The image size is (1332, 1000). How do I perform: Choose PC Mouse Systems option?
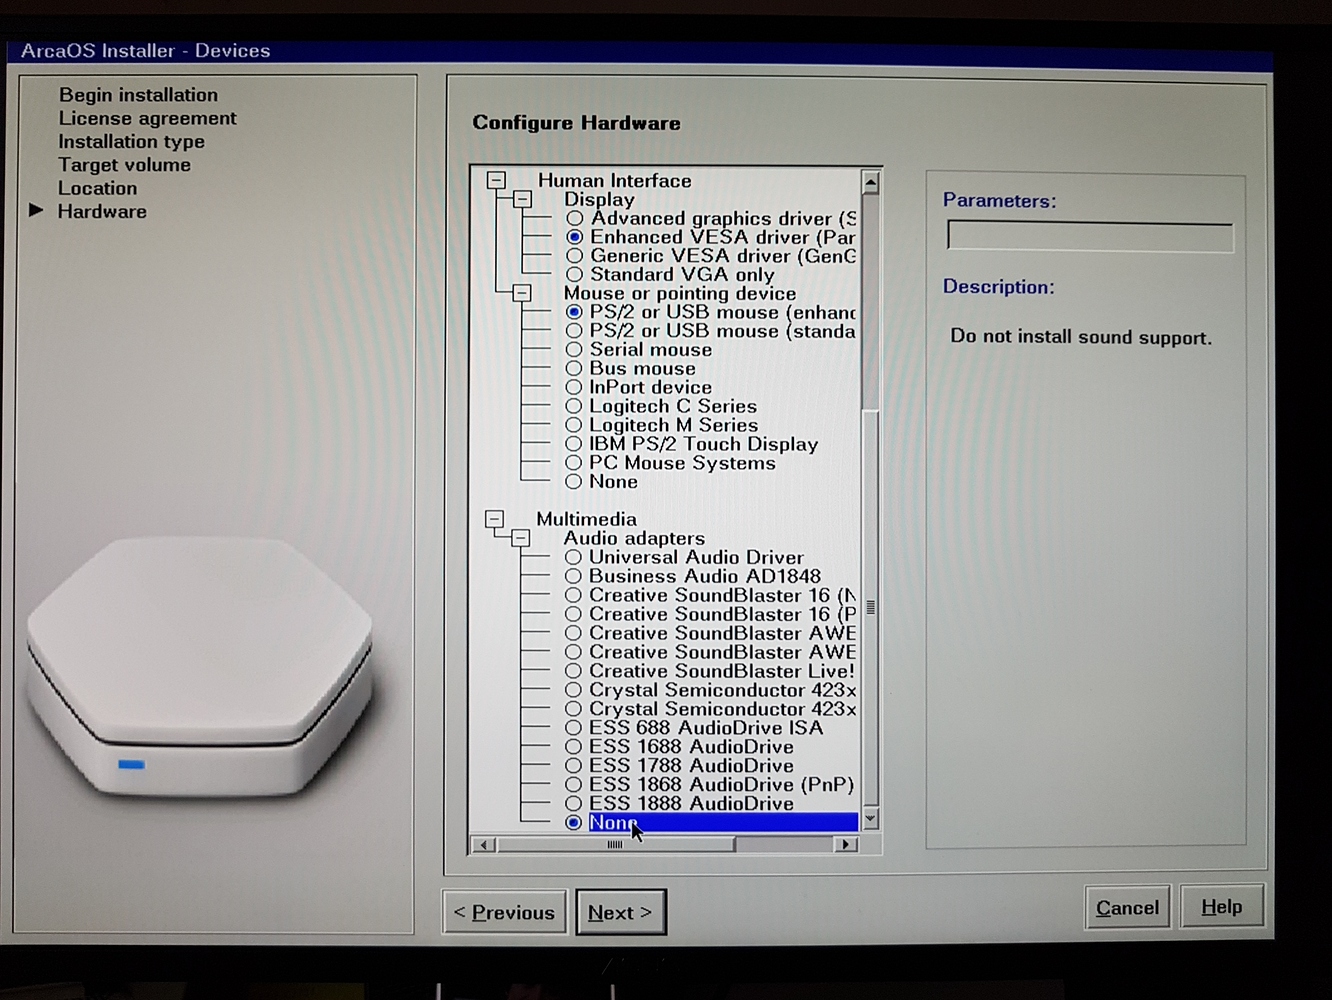(574, 463)
